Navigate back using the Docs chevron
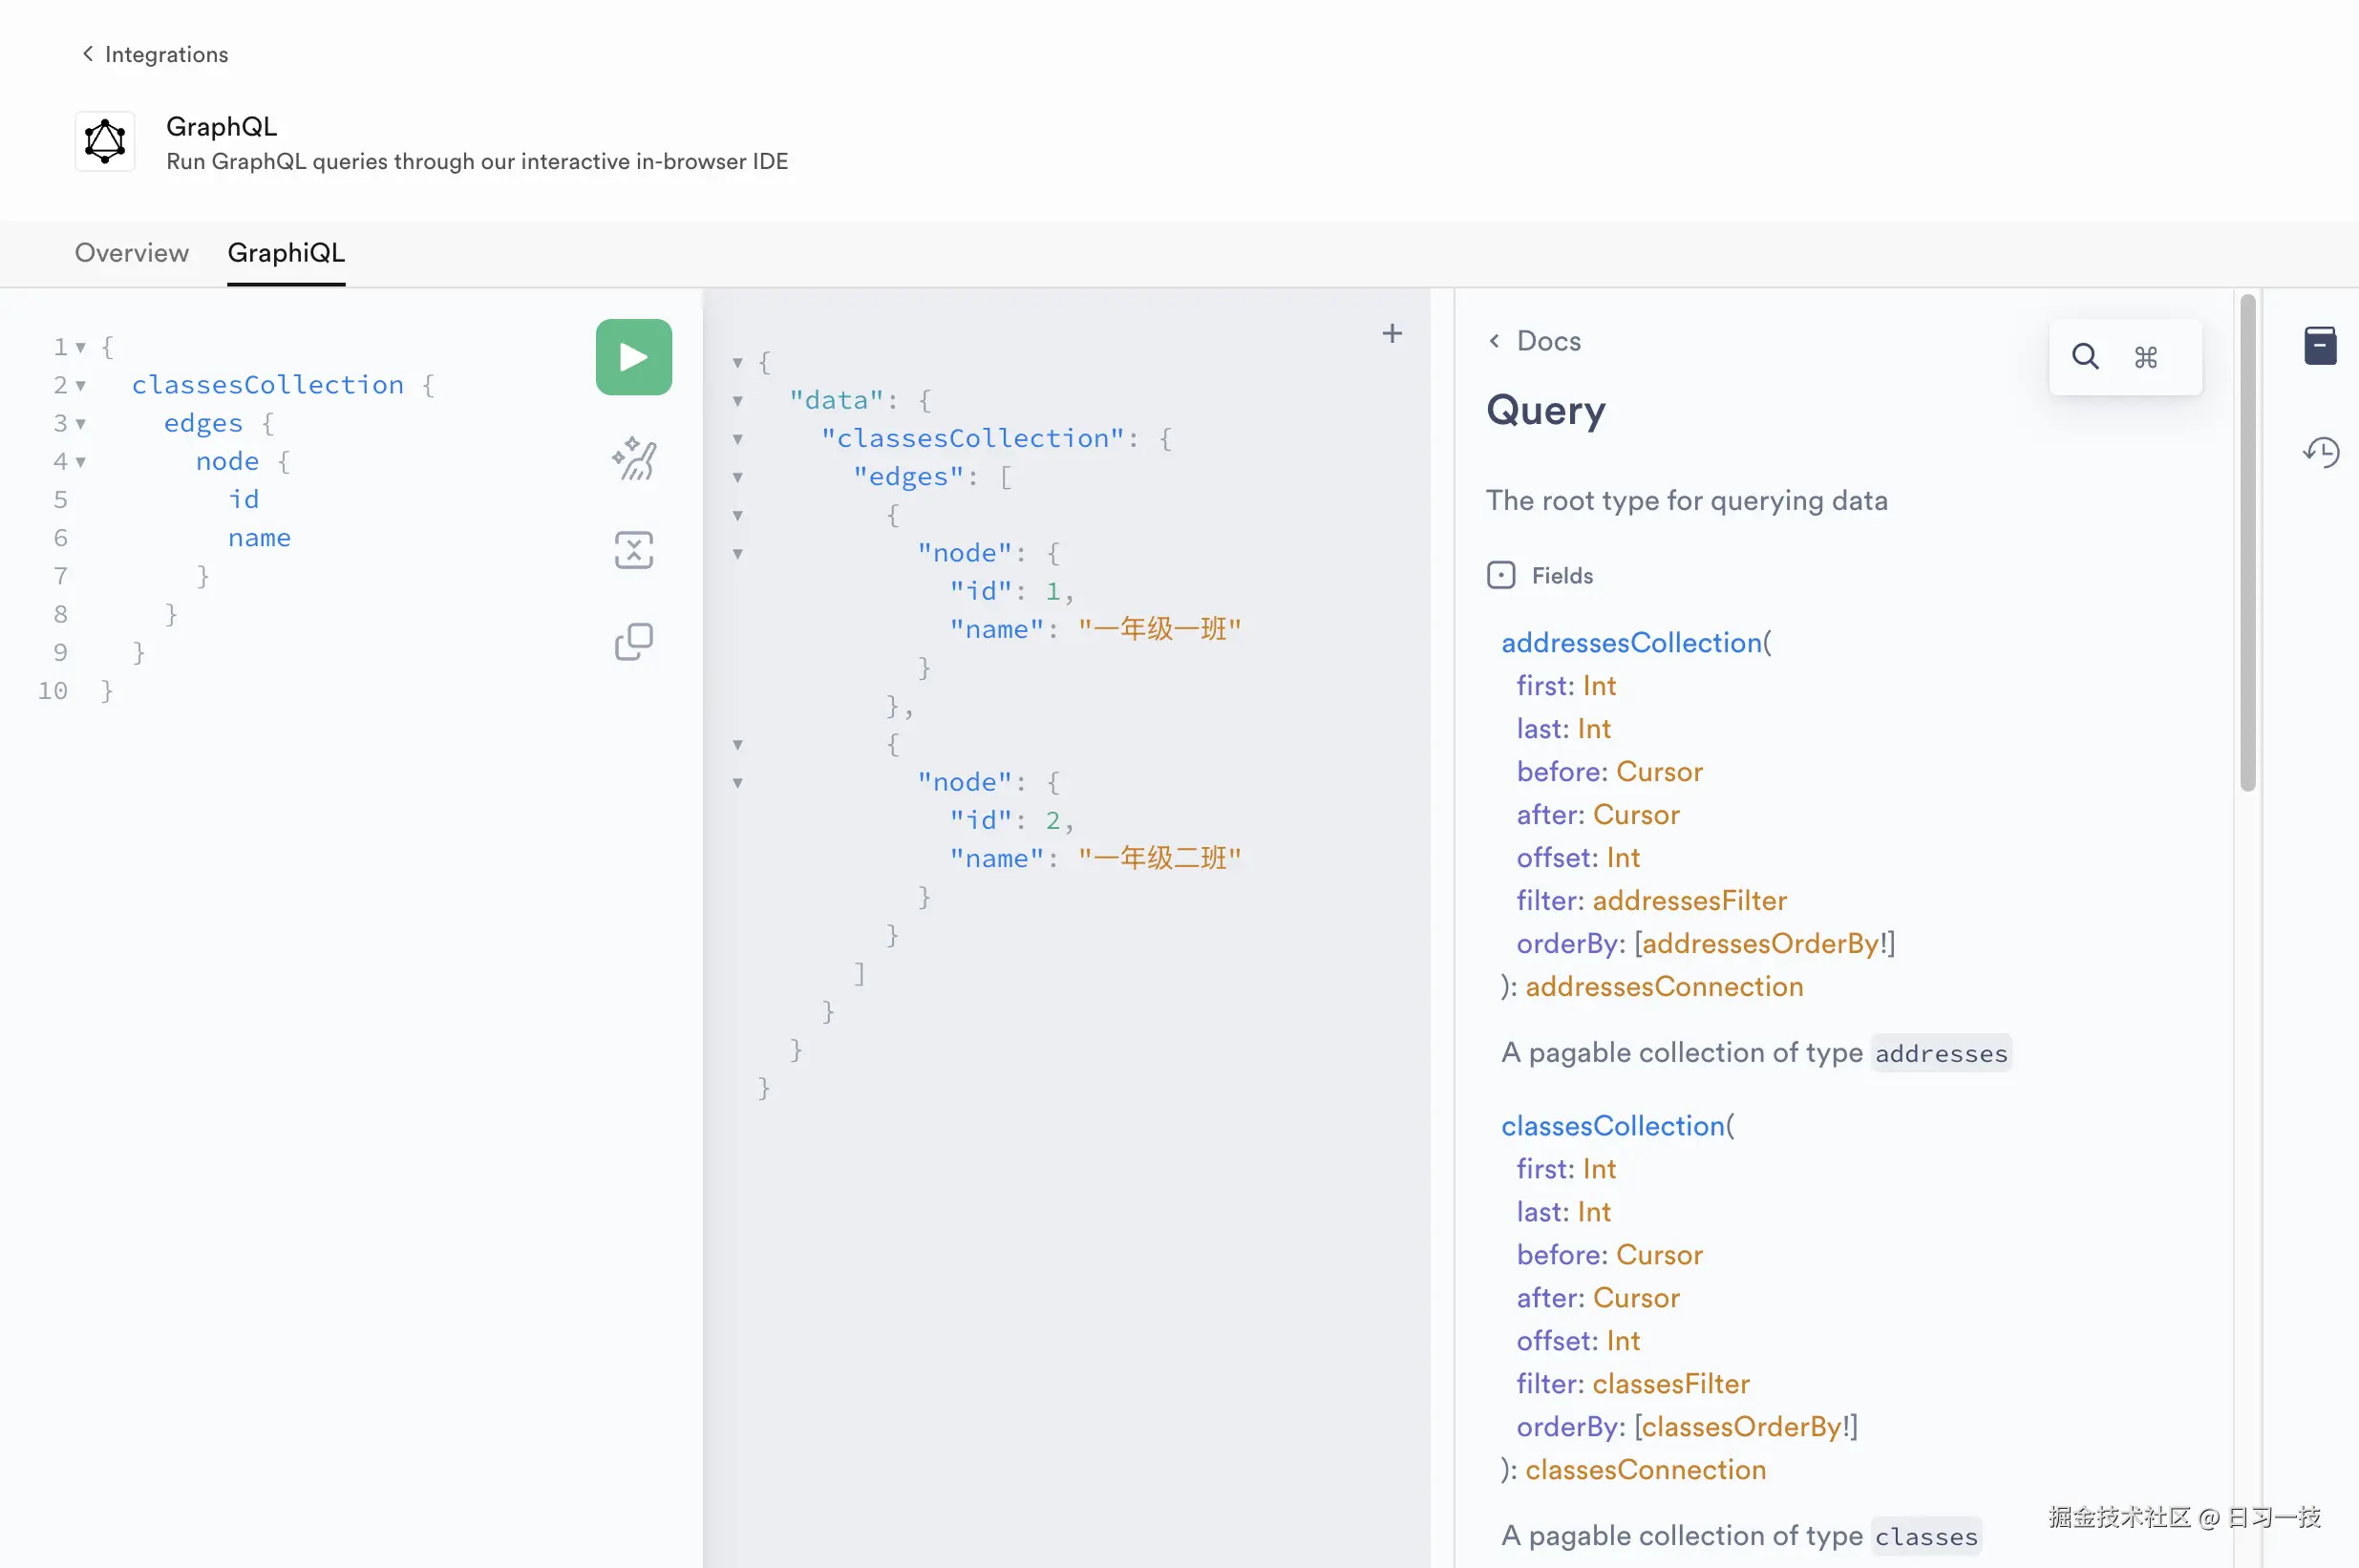The width and height of the screenshot is (2359, 1568). pyautogui.click(x=1494, y=340)
